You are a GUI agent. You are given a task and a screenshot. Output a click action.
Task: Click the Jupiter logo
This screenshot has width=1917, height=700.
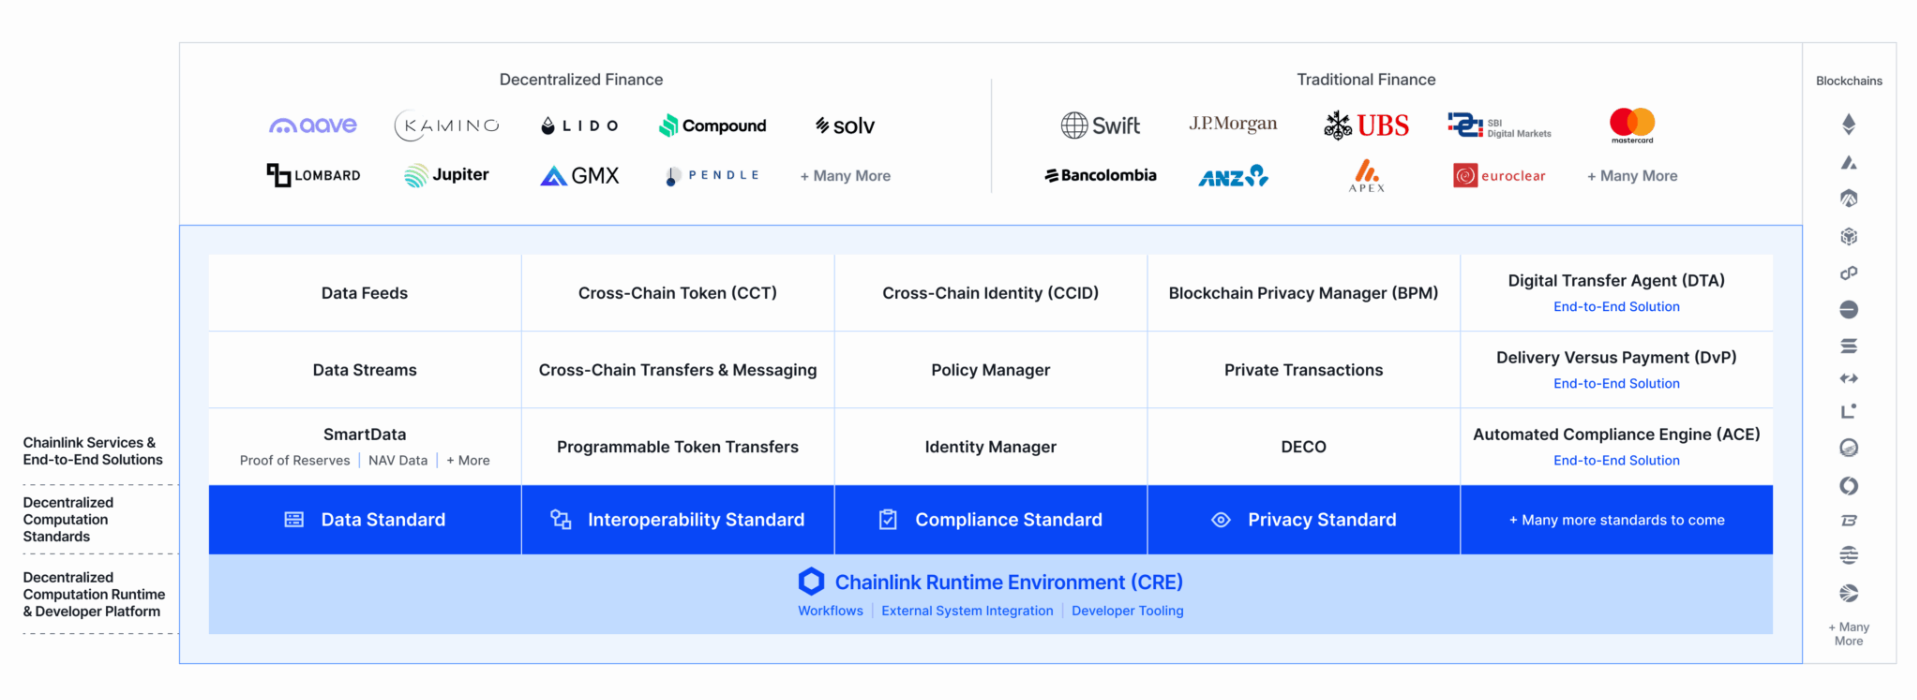coord(447,175)
